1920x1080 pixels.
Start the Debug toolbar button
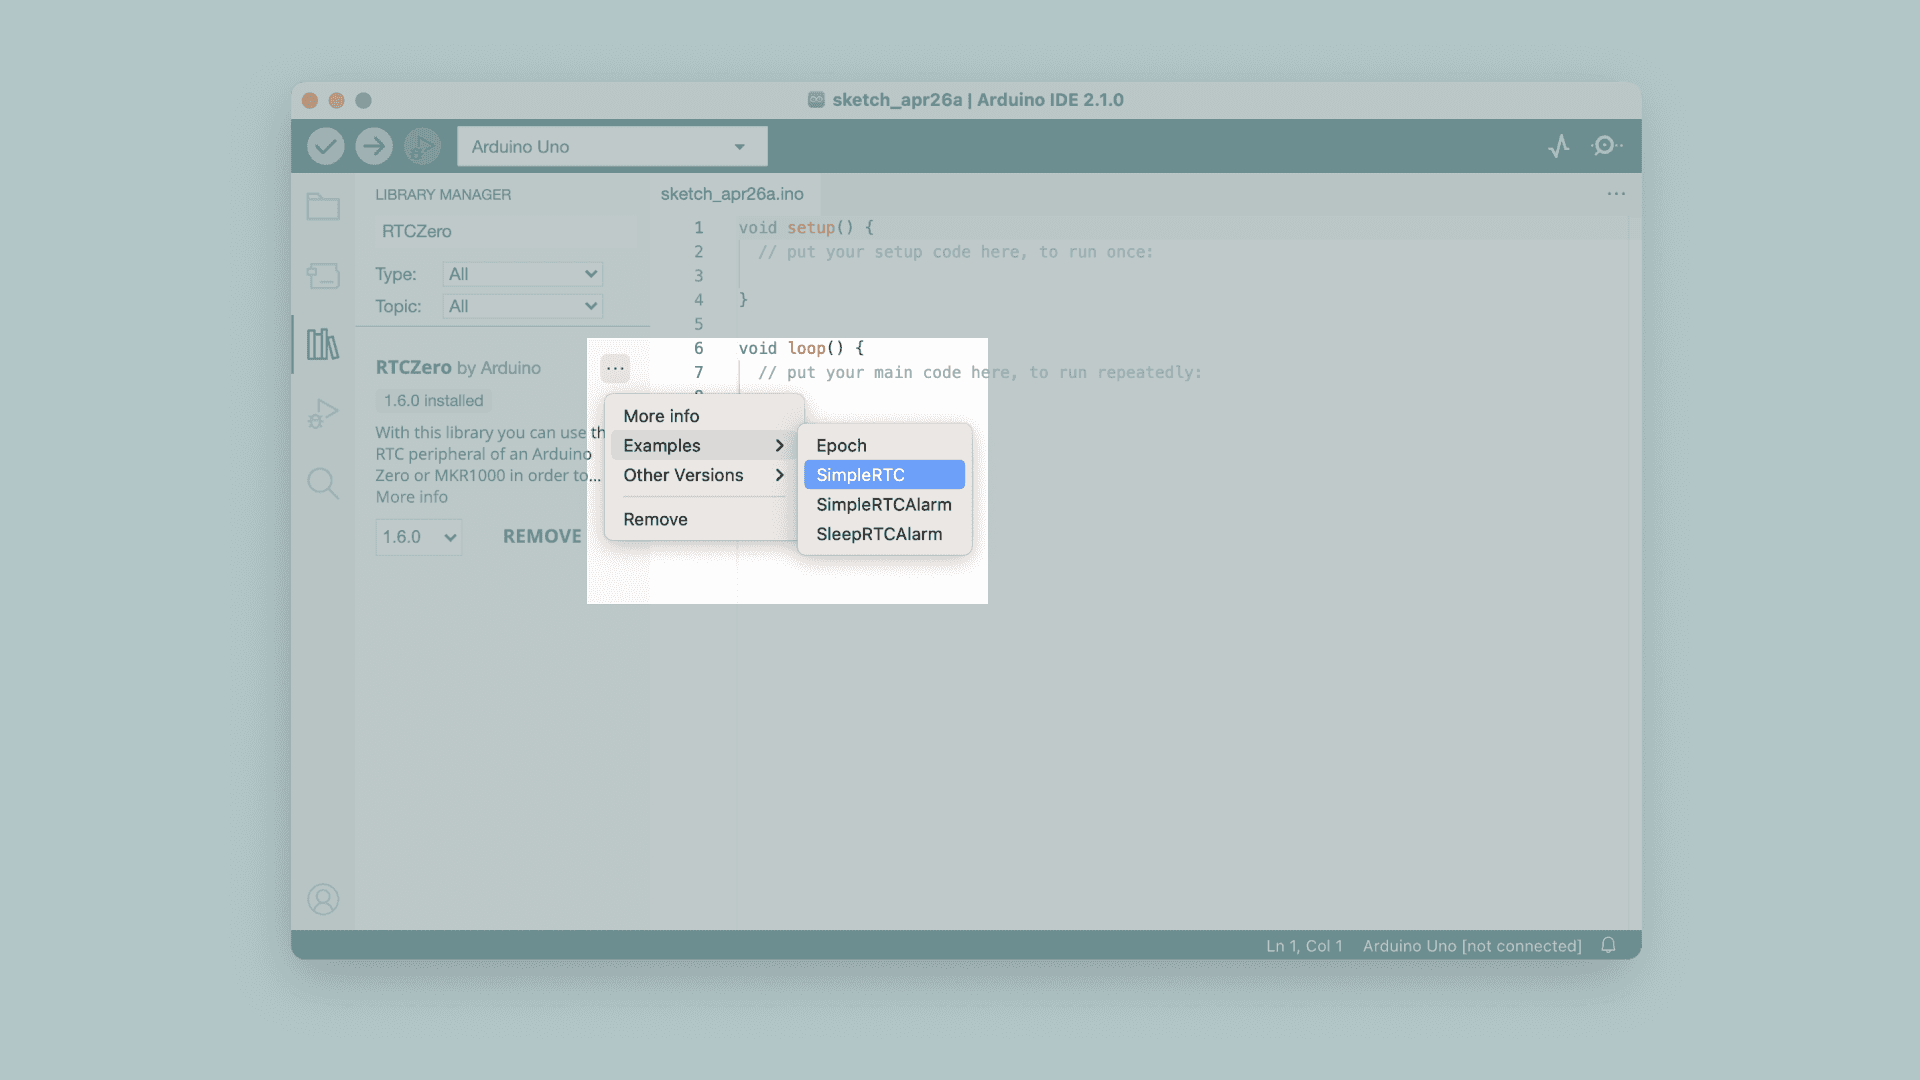pyautogui.click(x=422, y=146)
